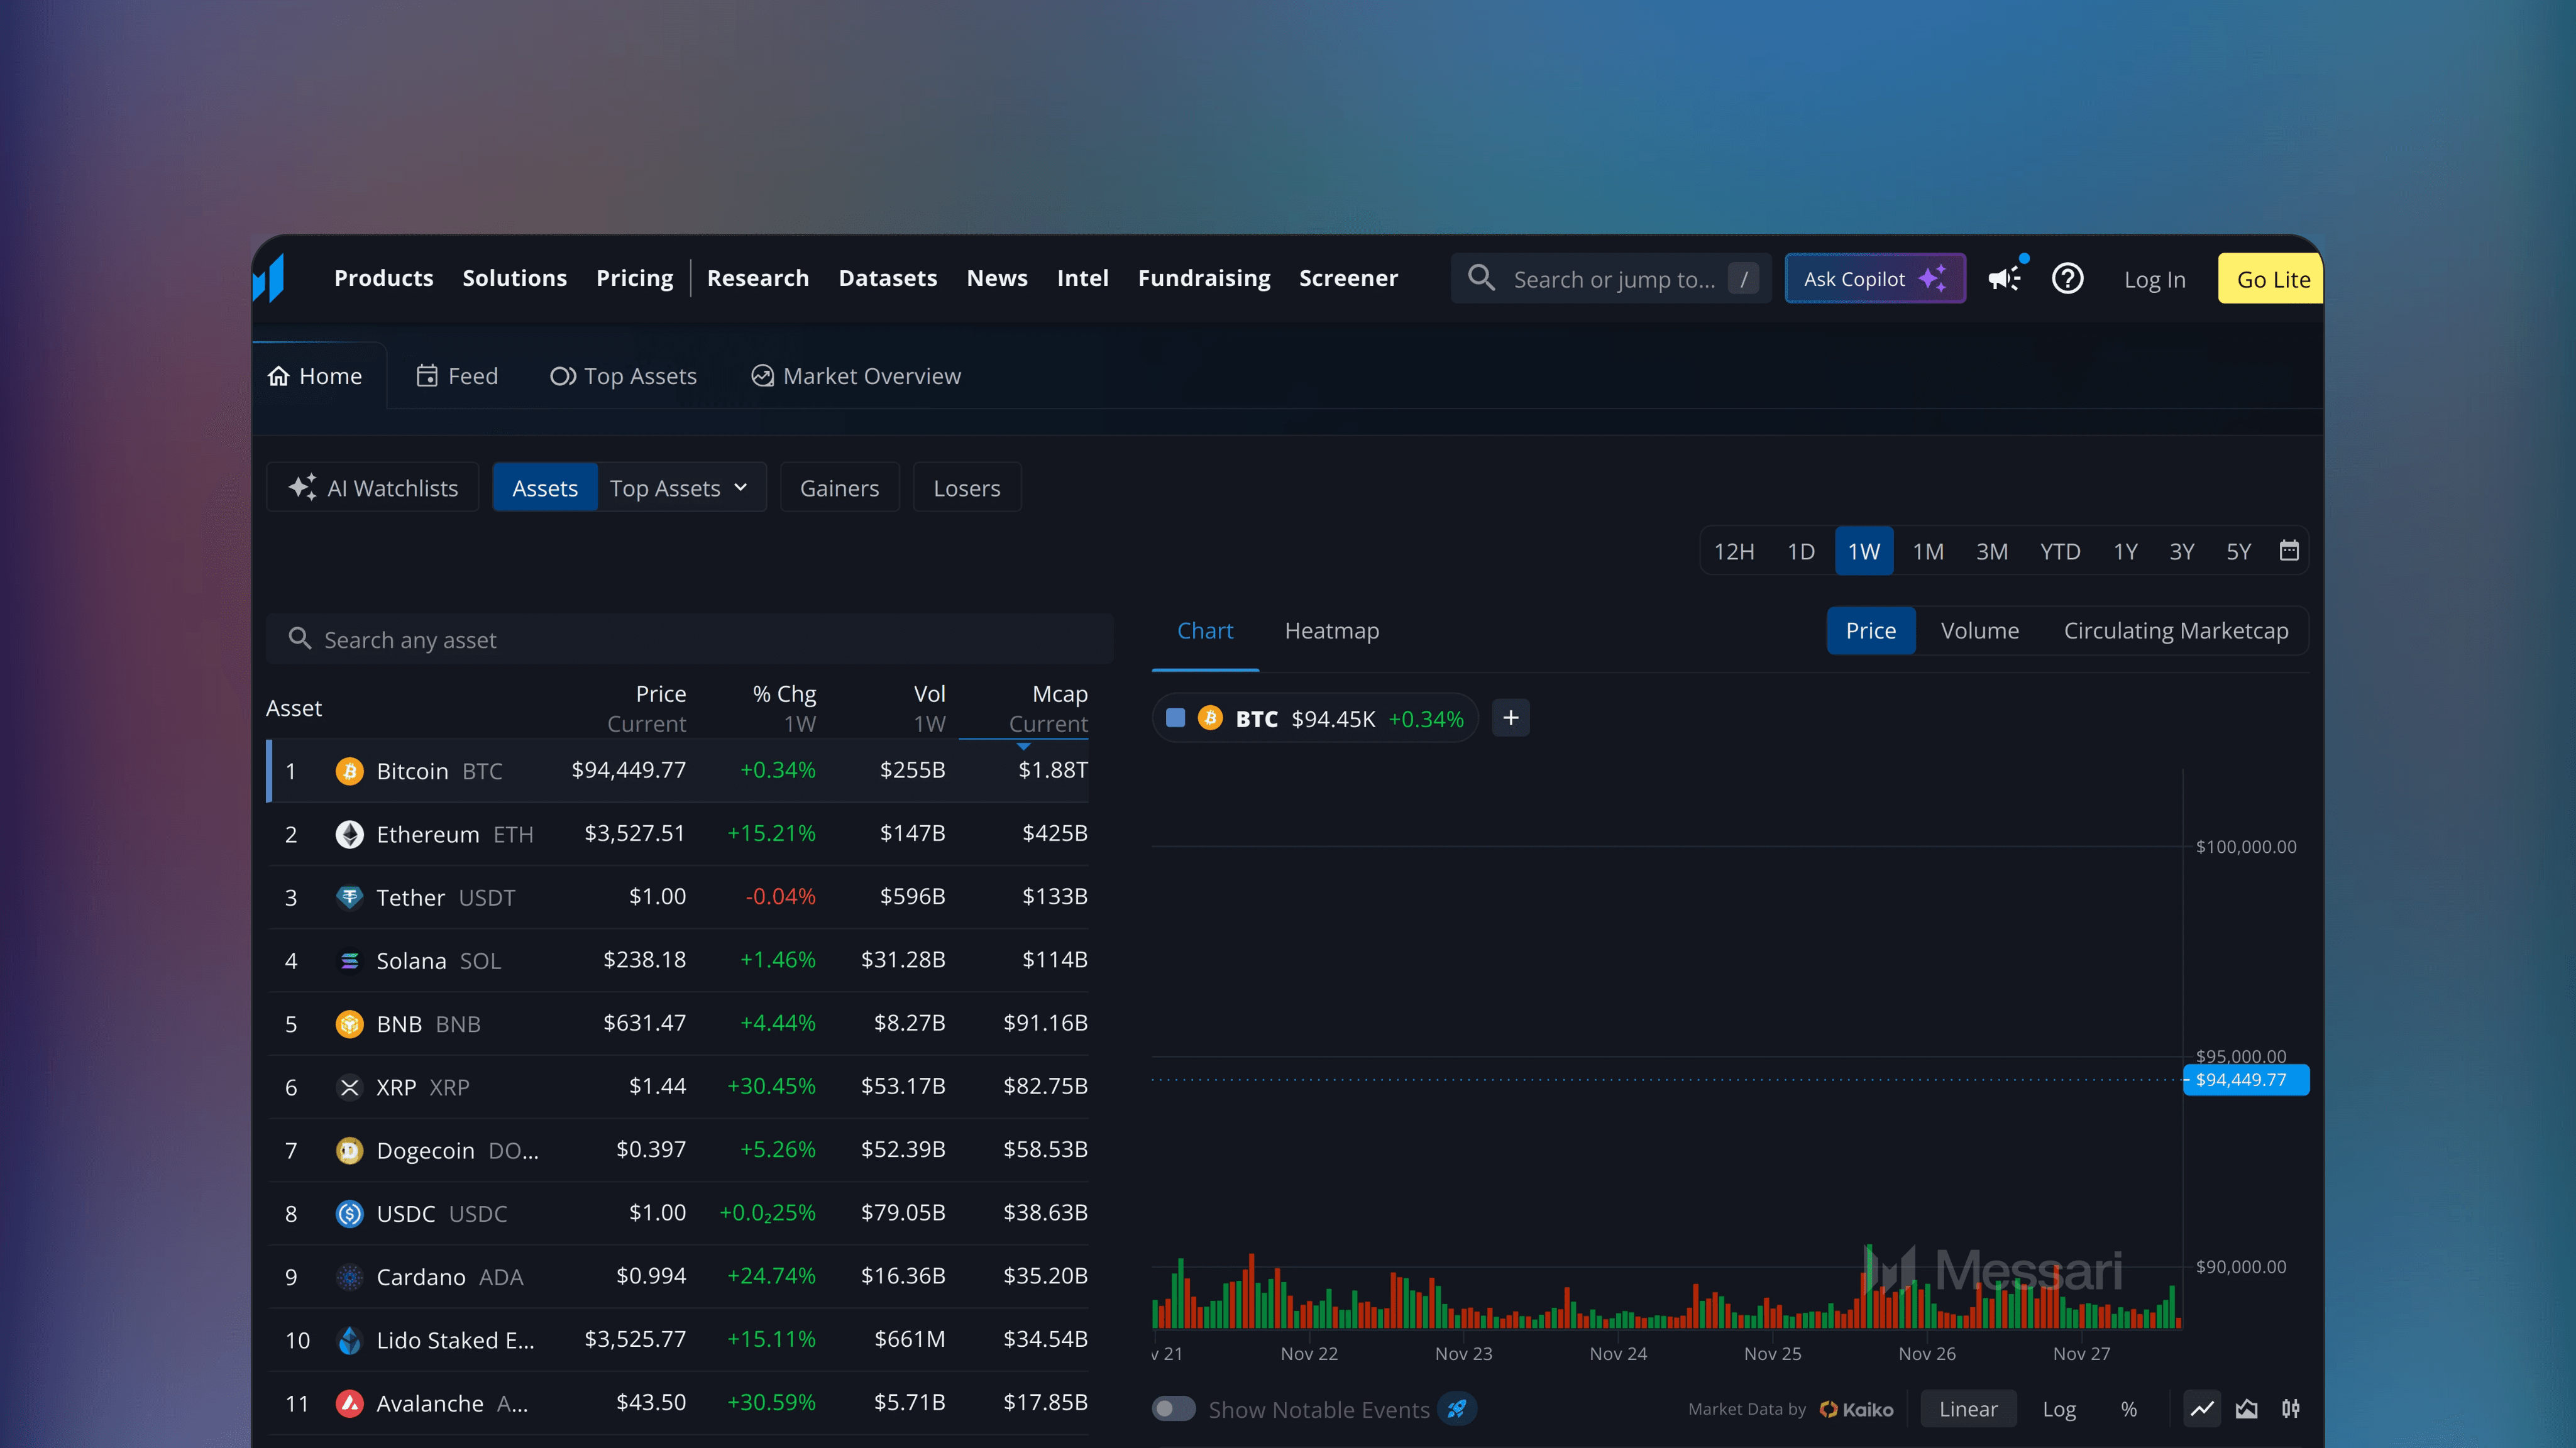Open the help question mark icon
This screenshot has height=1448, width=2576.
[2067, 279]
